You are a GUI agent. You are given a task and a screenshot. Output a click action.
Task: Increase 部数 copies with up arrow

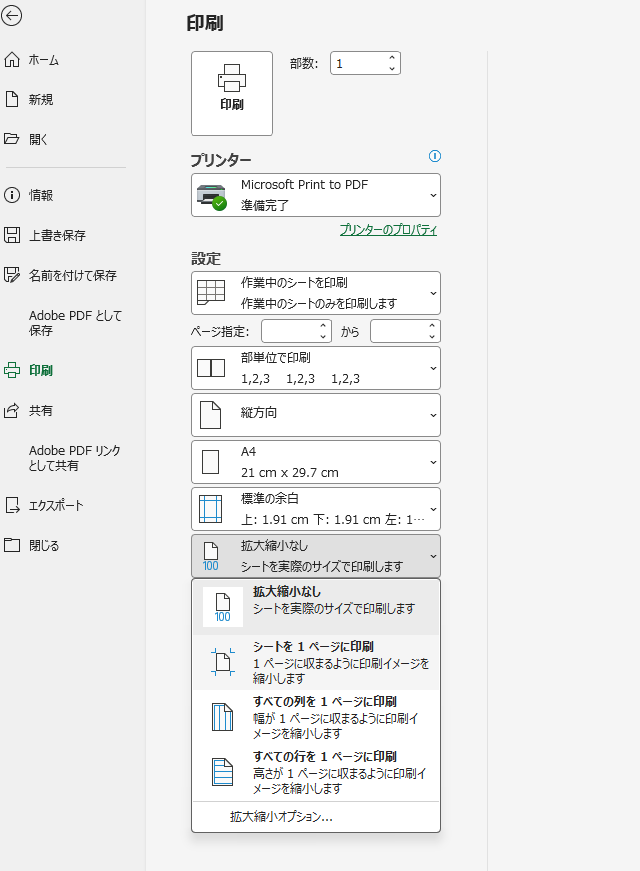coord(392,58)
